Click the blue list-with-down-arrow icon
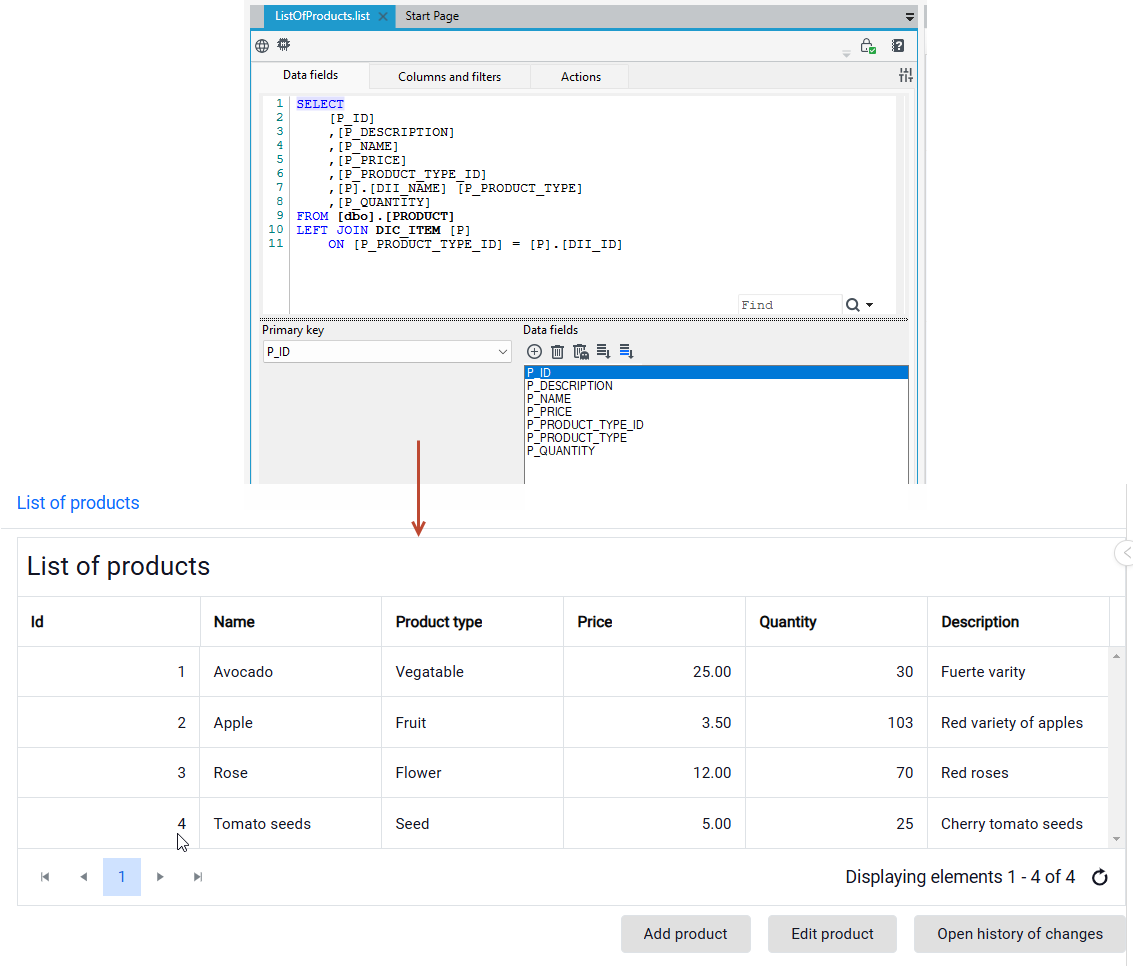 tap(626, 352)
